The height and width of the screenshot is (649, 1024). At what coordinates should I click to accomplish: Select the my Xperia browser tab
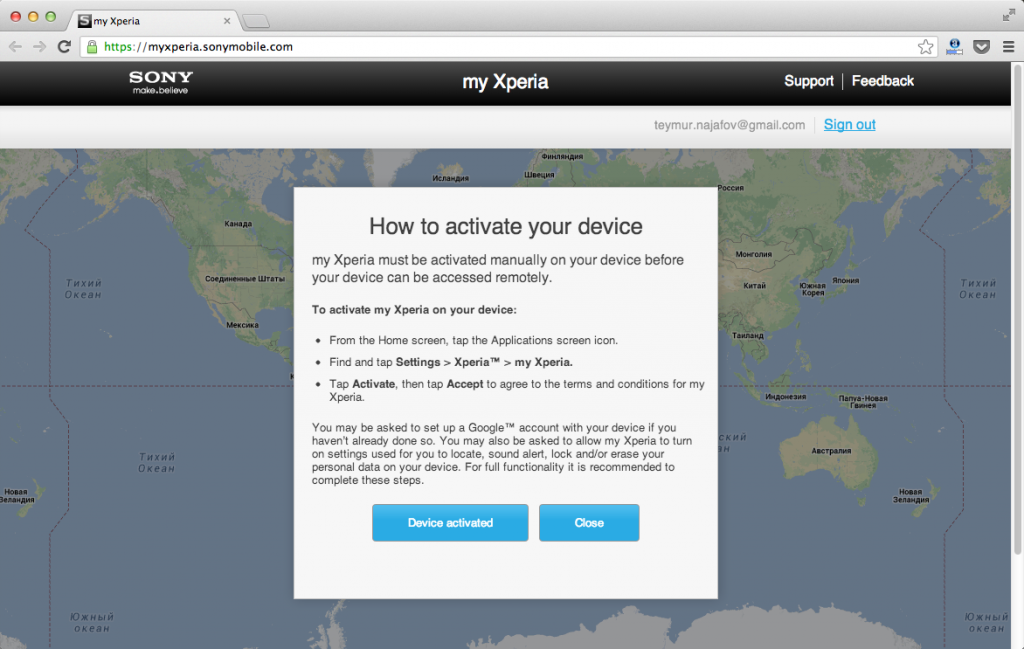tap(153, 21)
